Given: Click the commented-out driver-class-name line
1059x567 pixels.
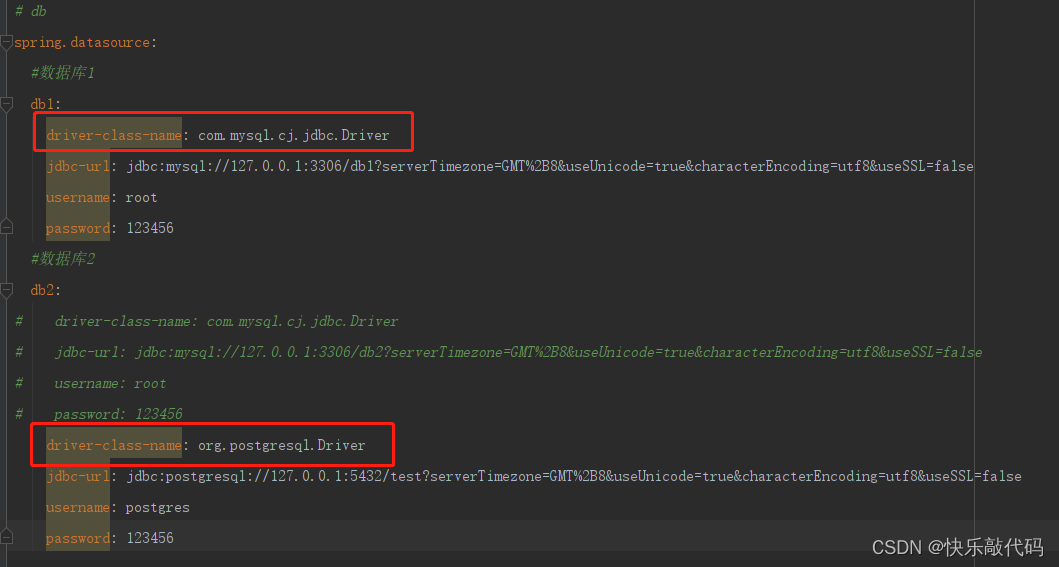Looking at the screenshot, I should [x=226, y=321].
